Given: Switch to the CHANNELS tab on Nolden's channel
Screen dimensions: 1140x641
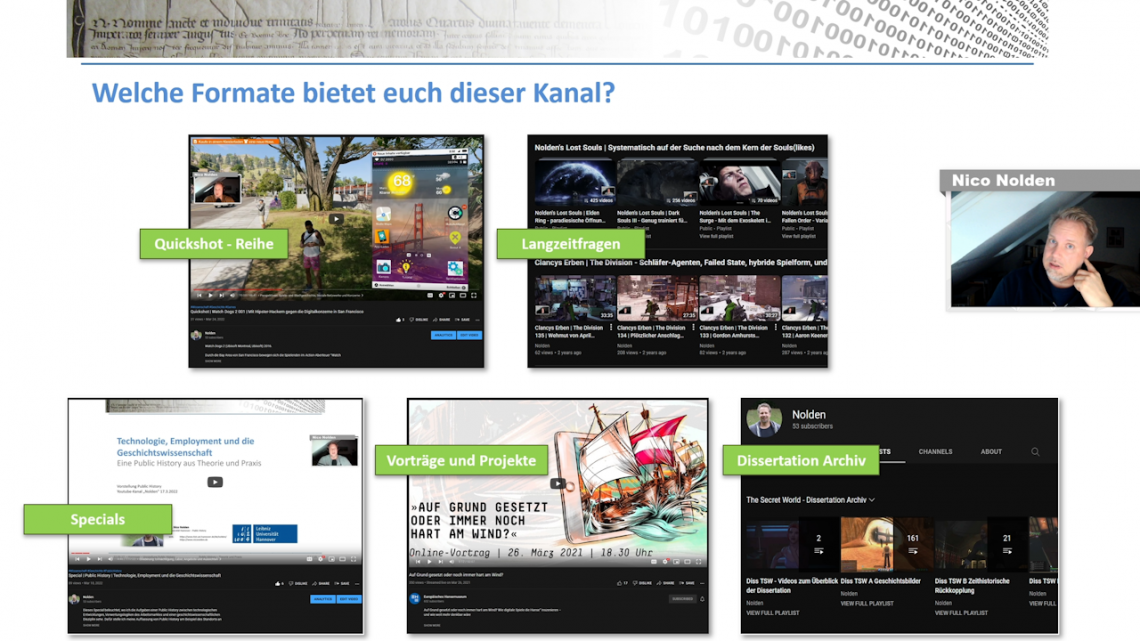Looking at the screenshot, I should (x=935, y=452).
